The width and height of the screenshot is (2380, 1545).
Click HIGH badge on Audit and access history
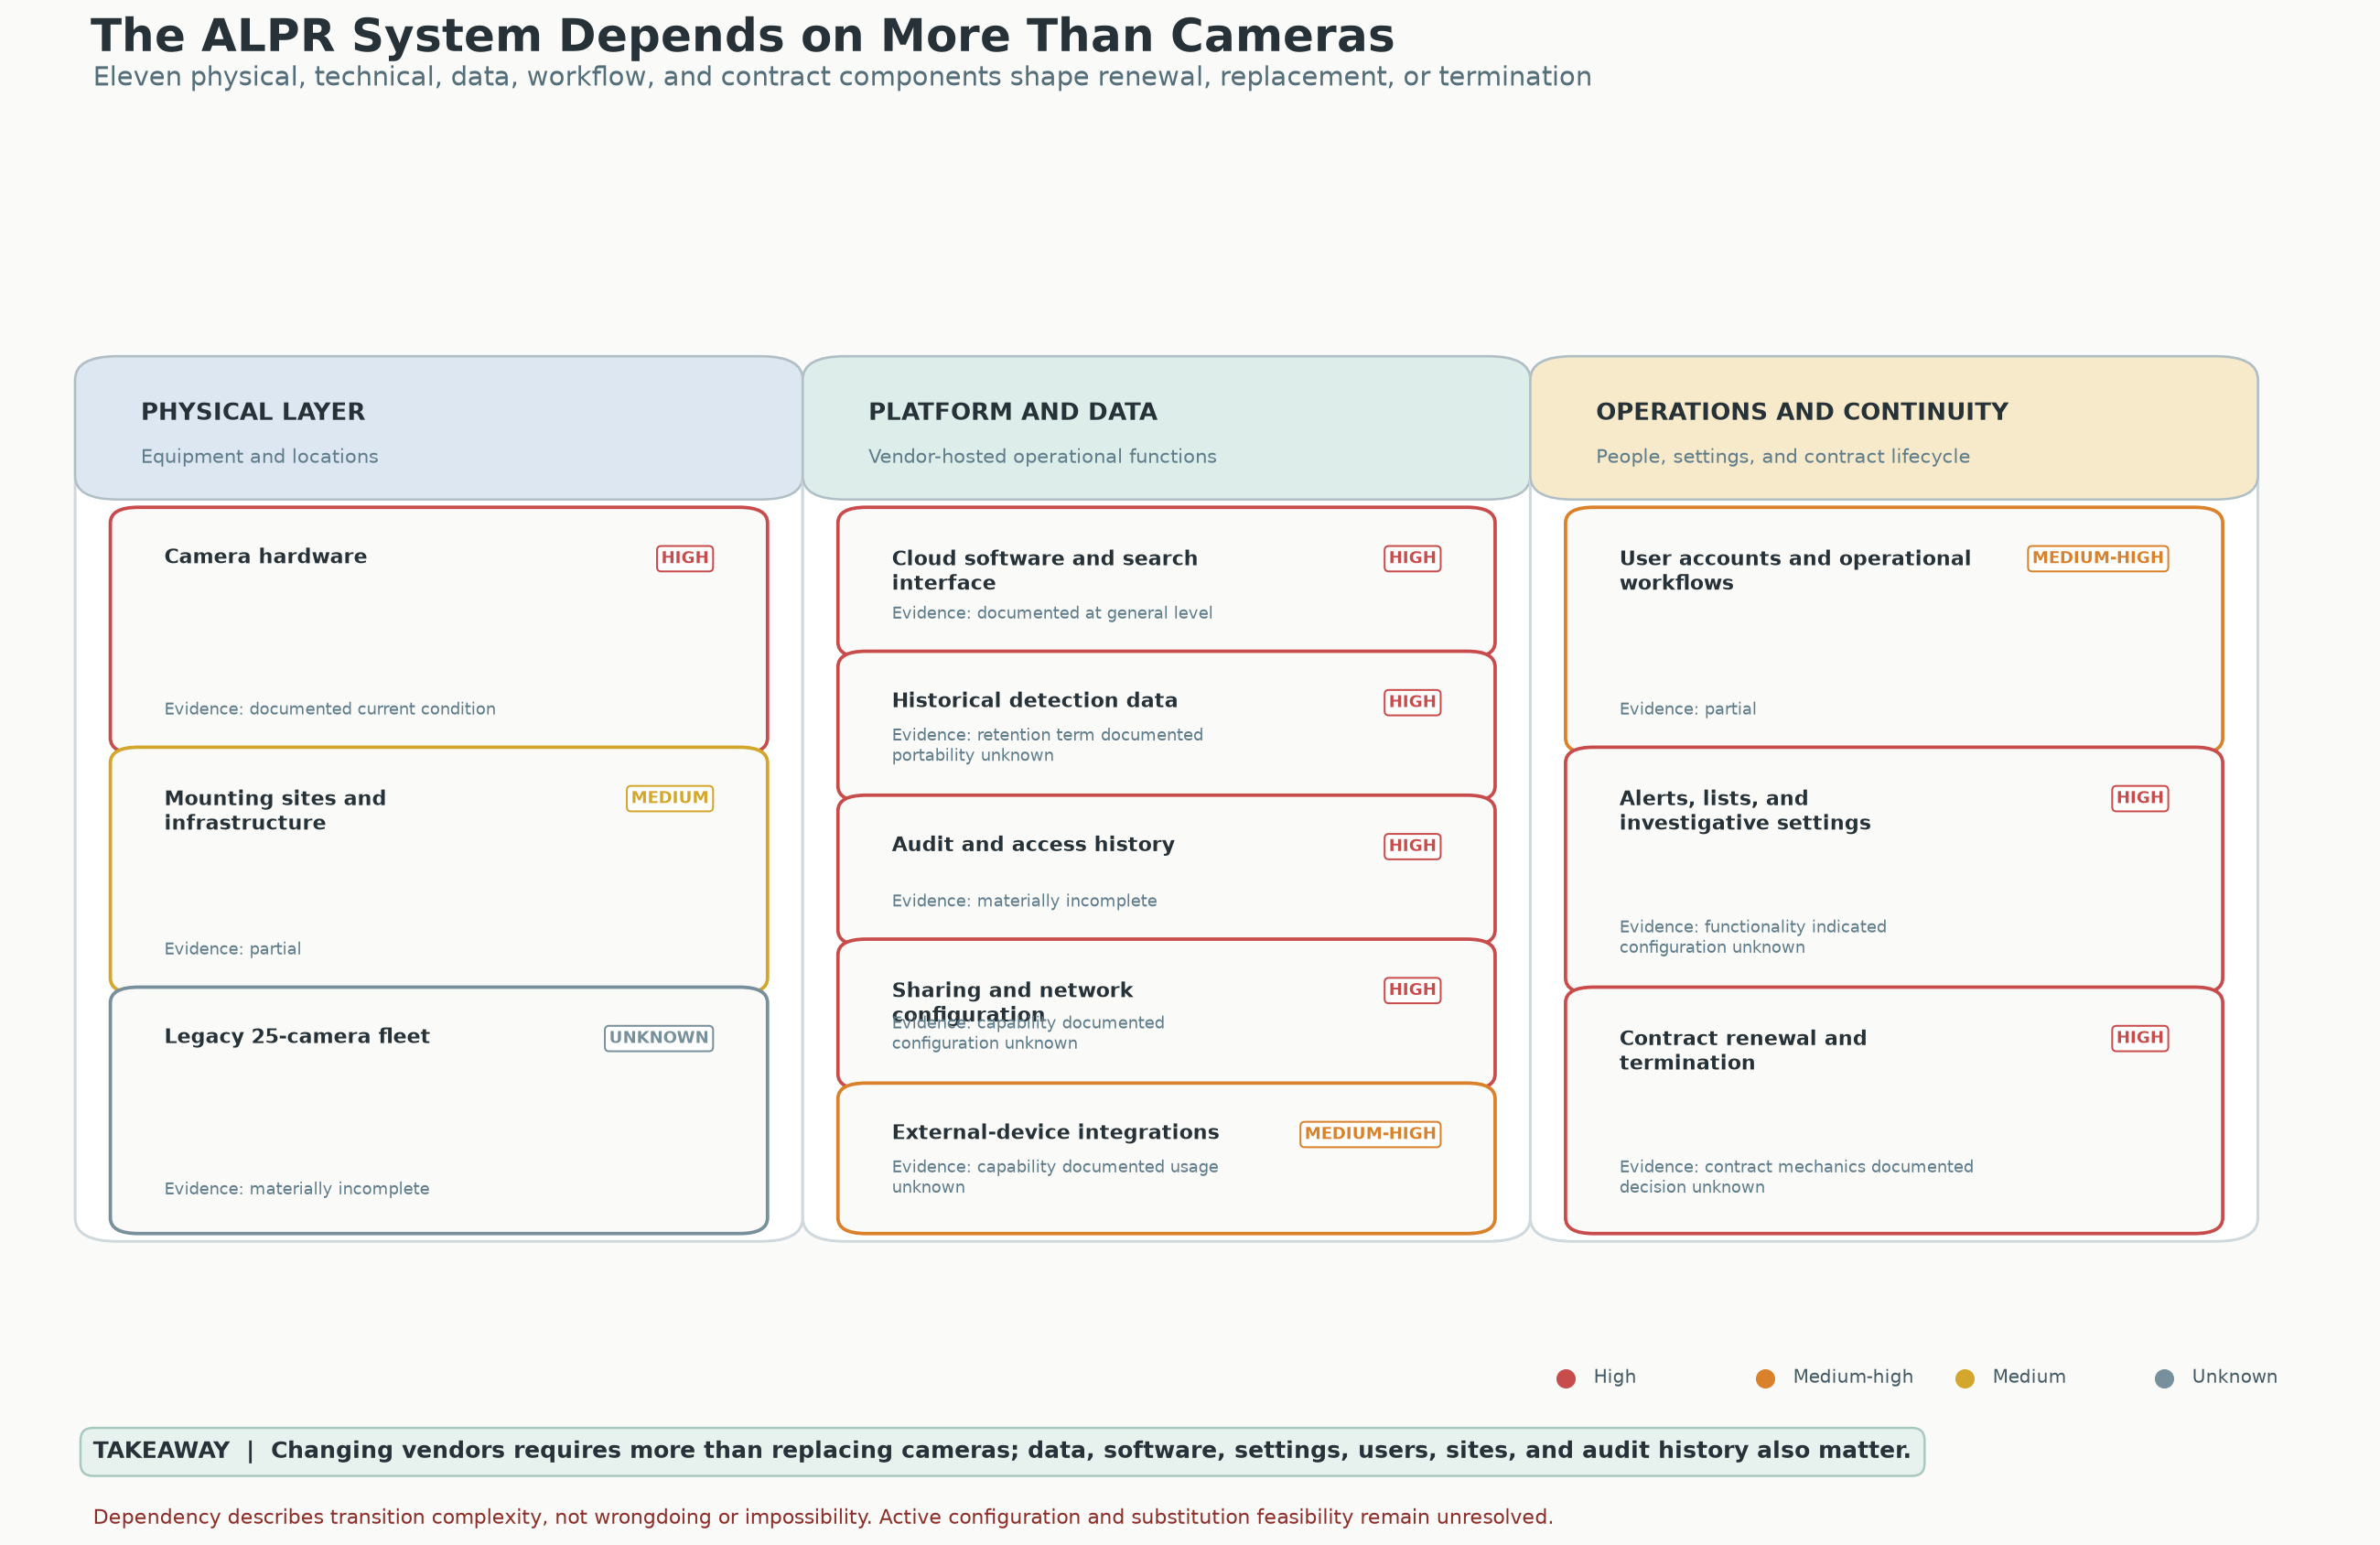(x=1413, y=846)
